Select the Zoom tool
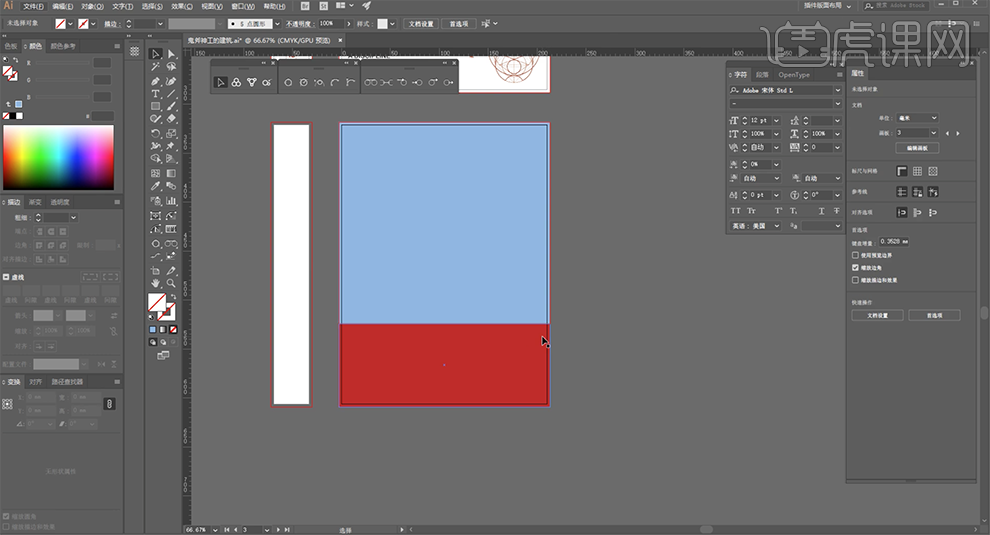Viewport: 990px width, 535px height. pos(171,284)
